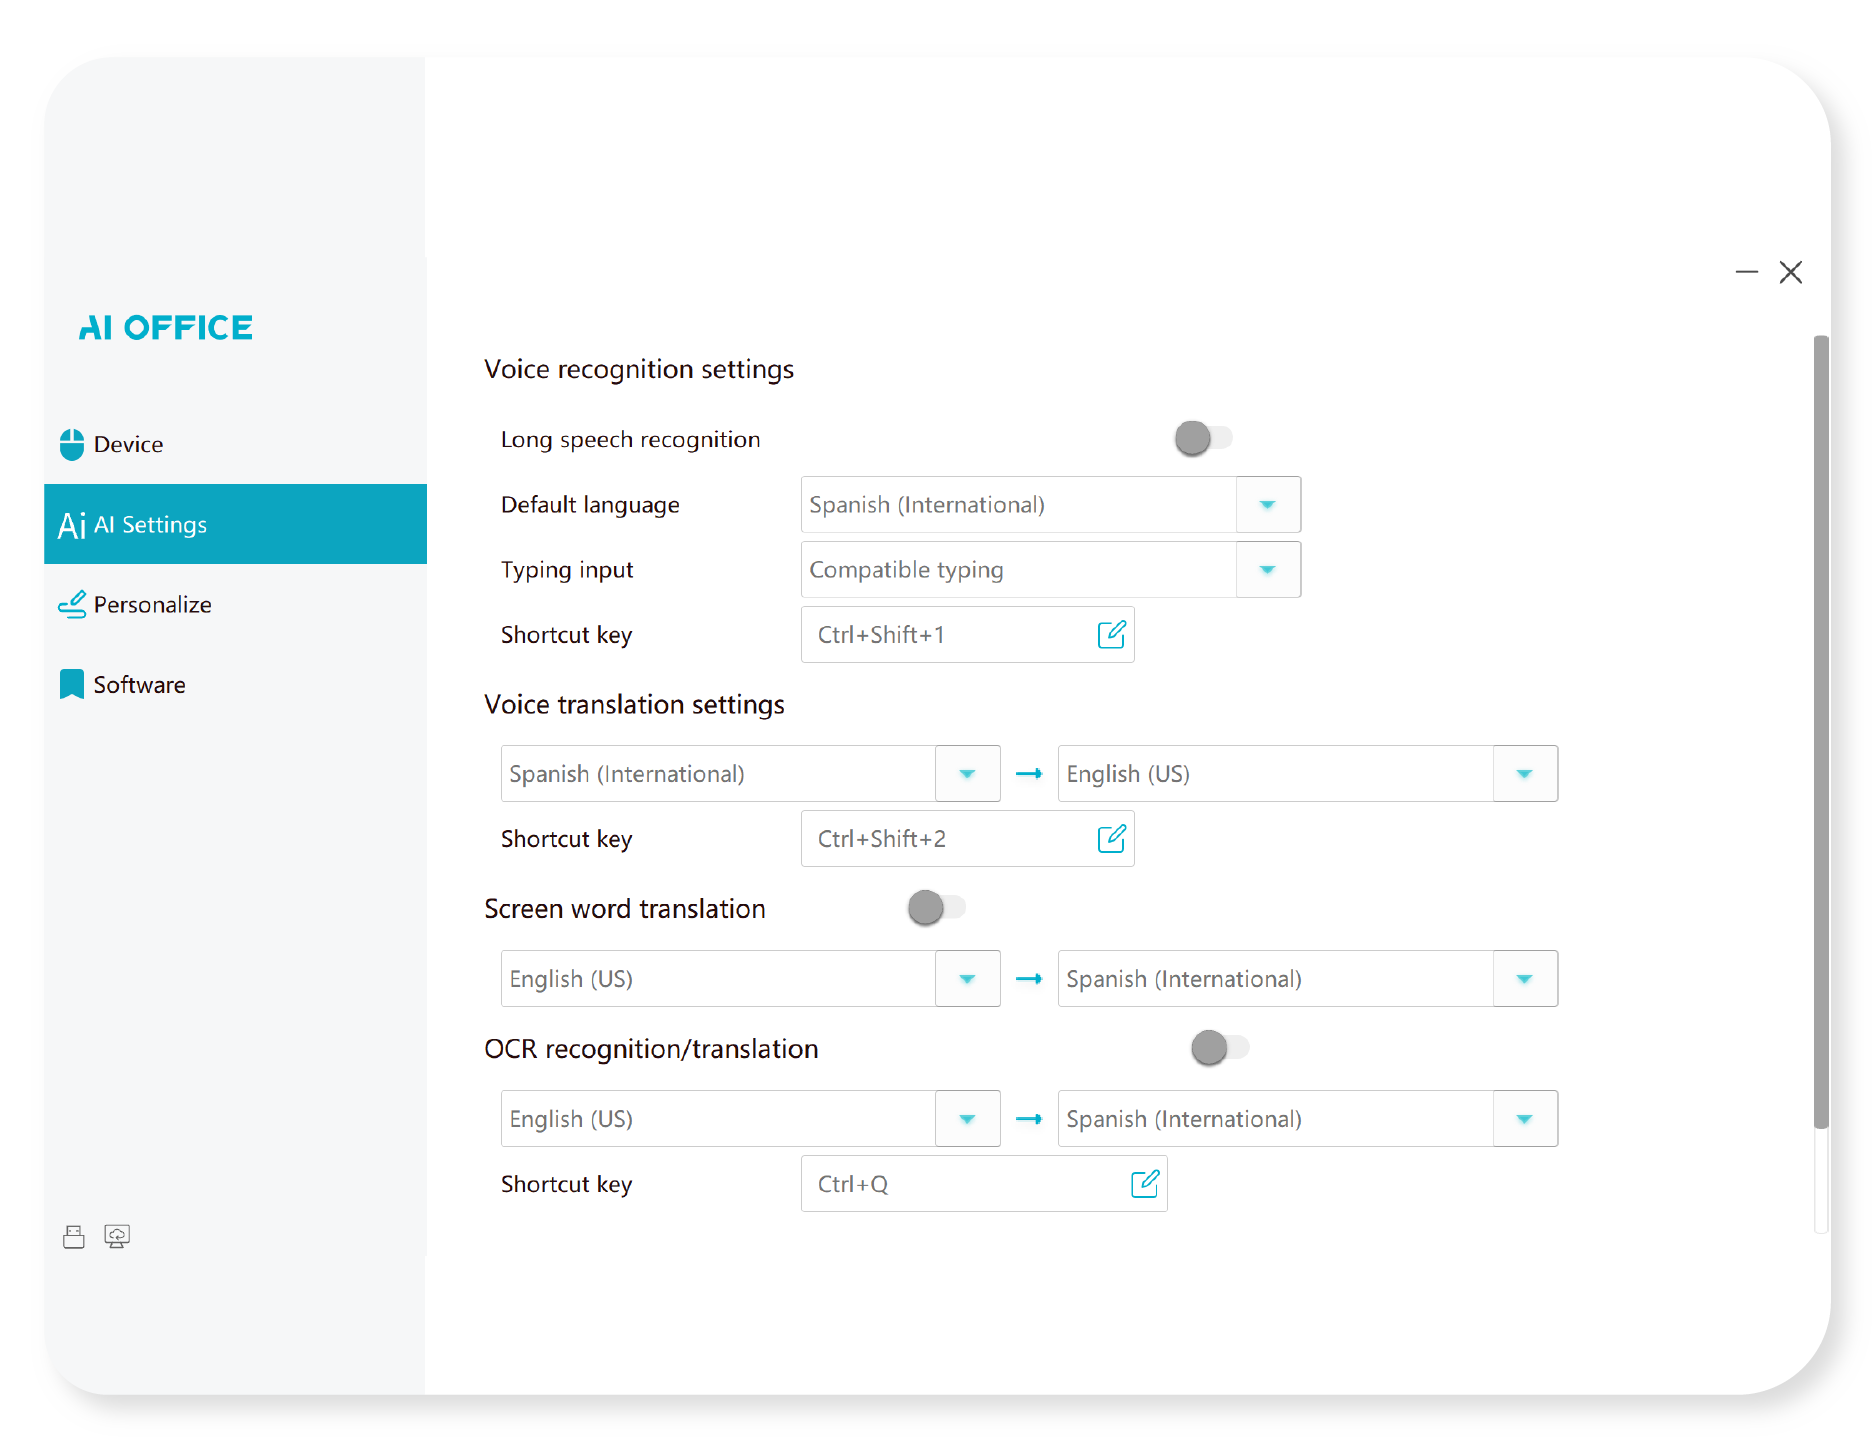This screenshot has height=1446, width=1875.
Task: Toggle OCR recognition/translation on
Action: point(1219,1048)
